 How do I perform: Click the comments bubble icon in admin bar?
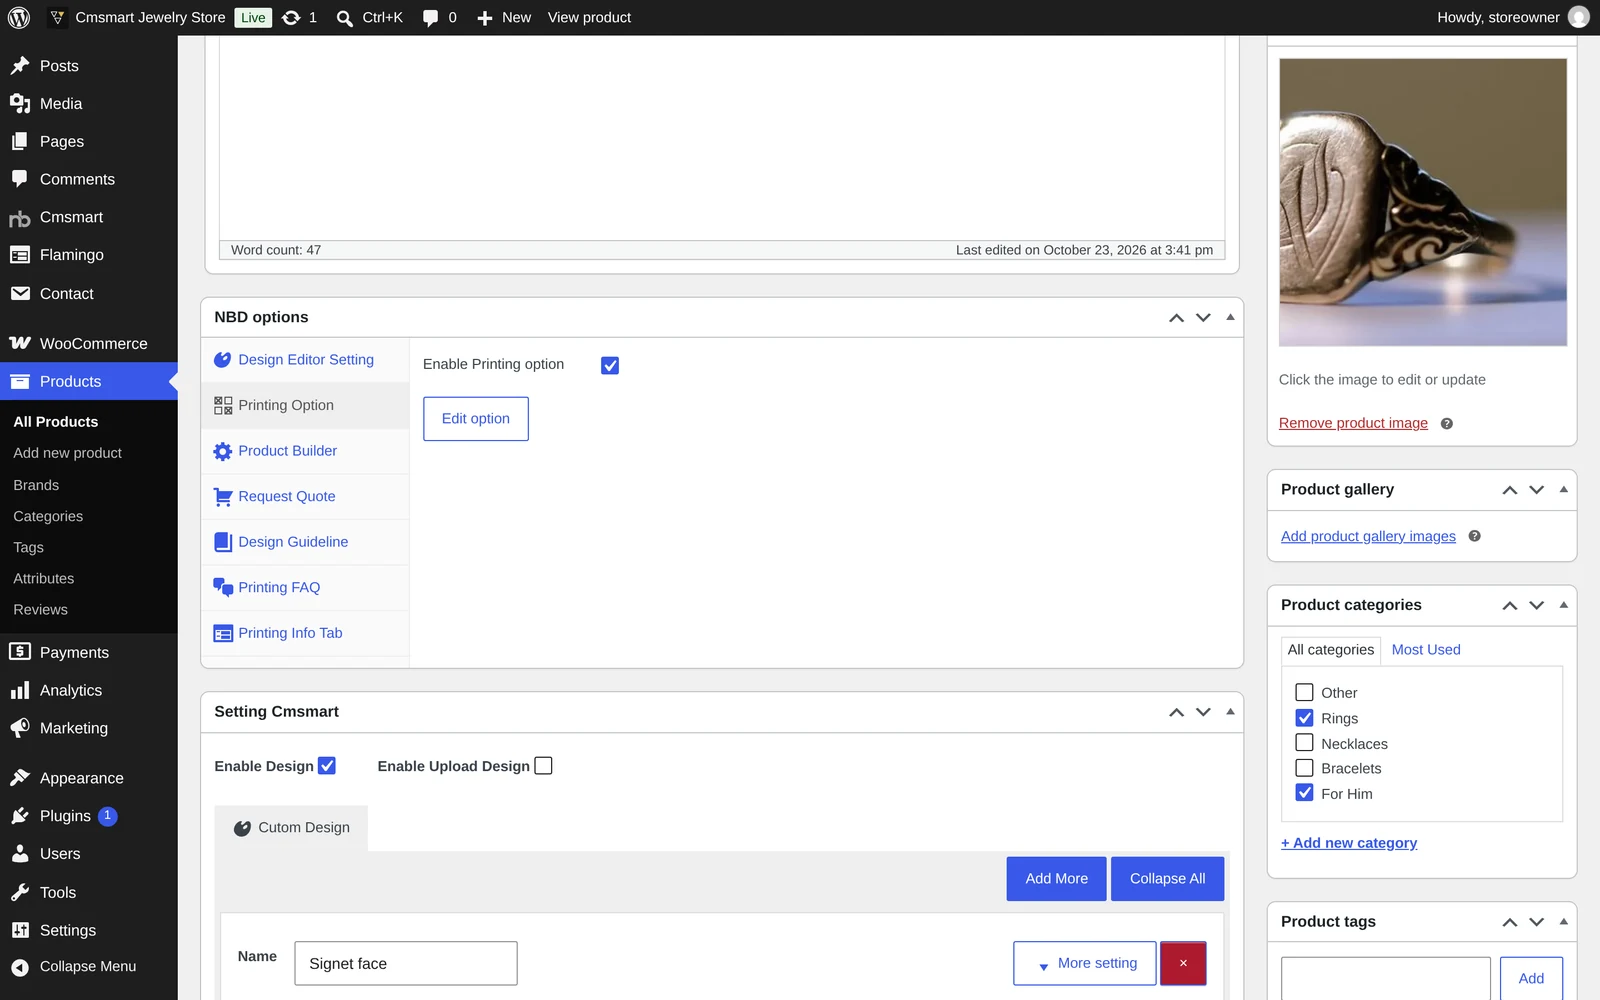430,18
